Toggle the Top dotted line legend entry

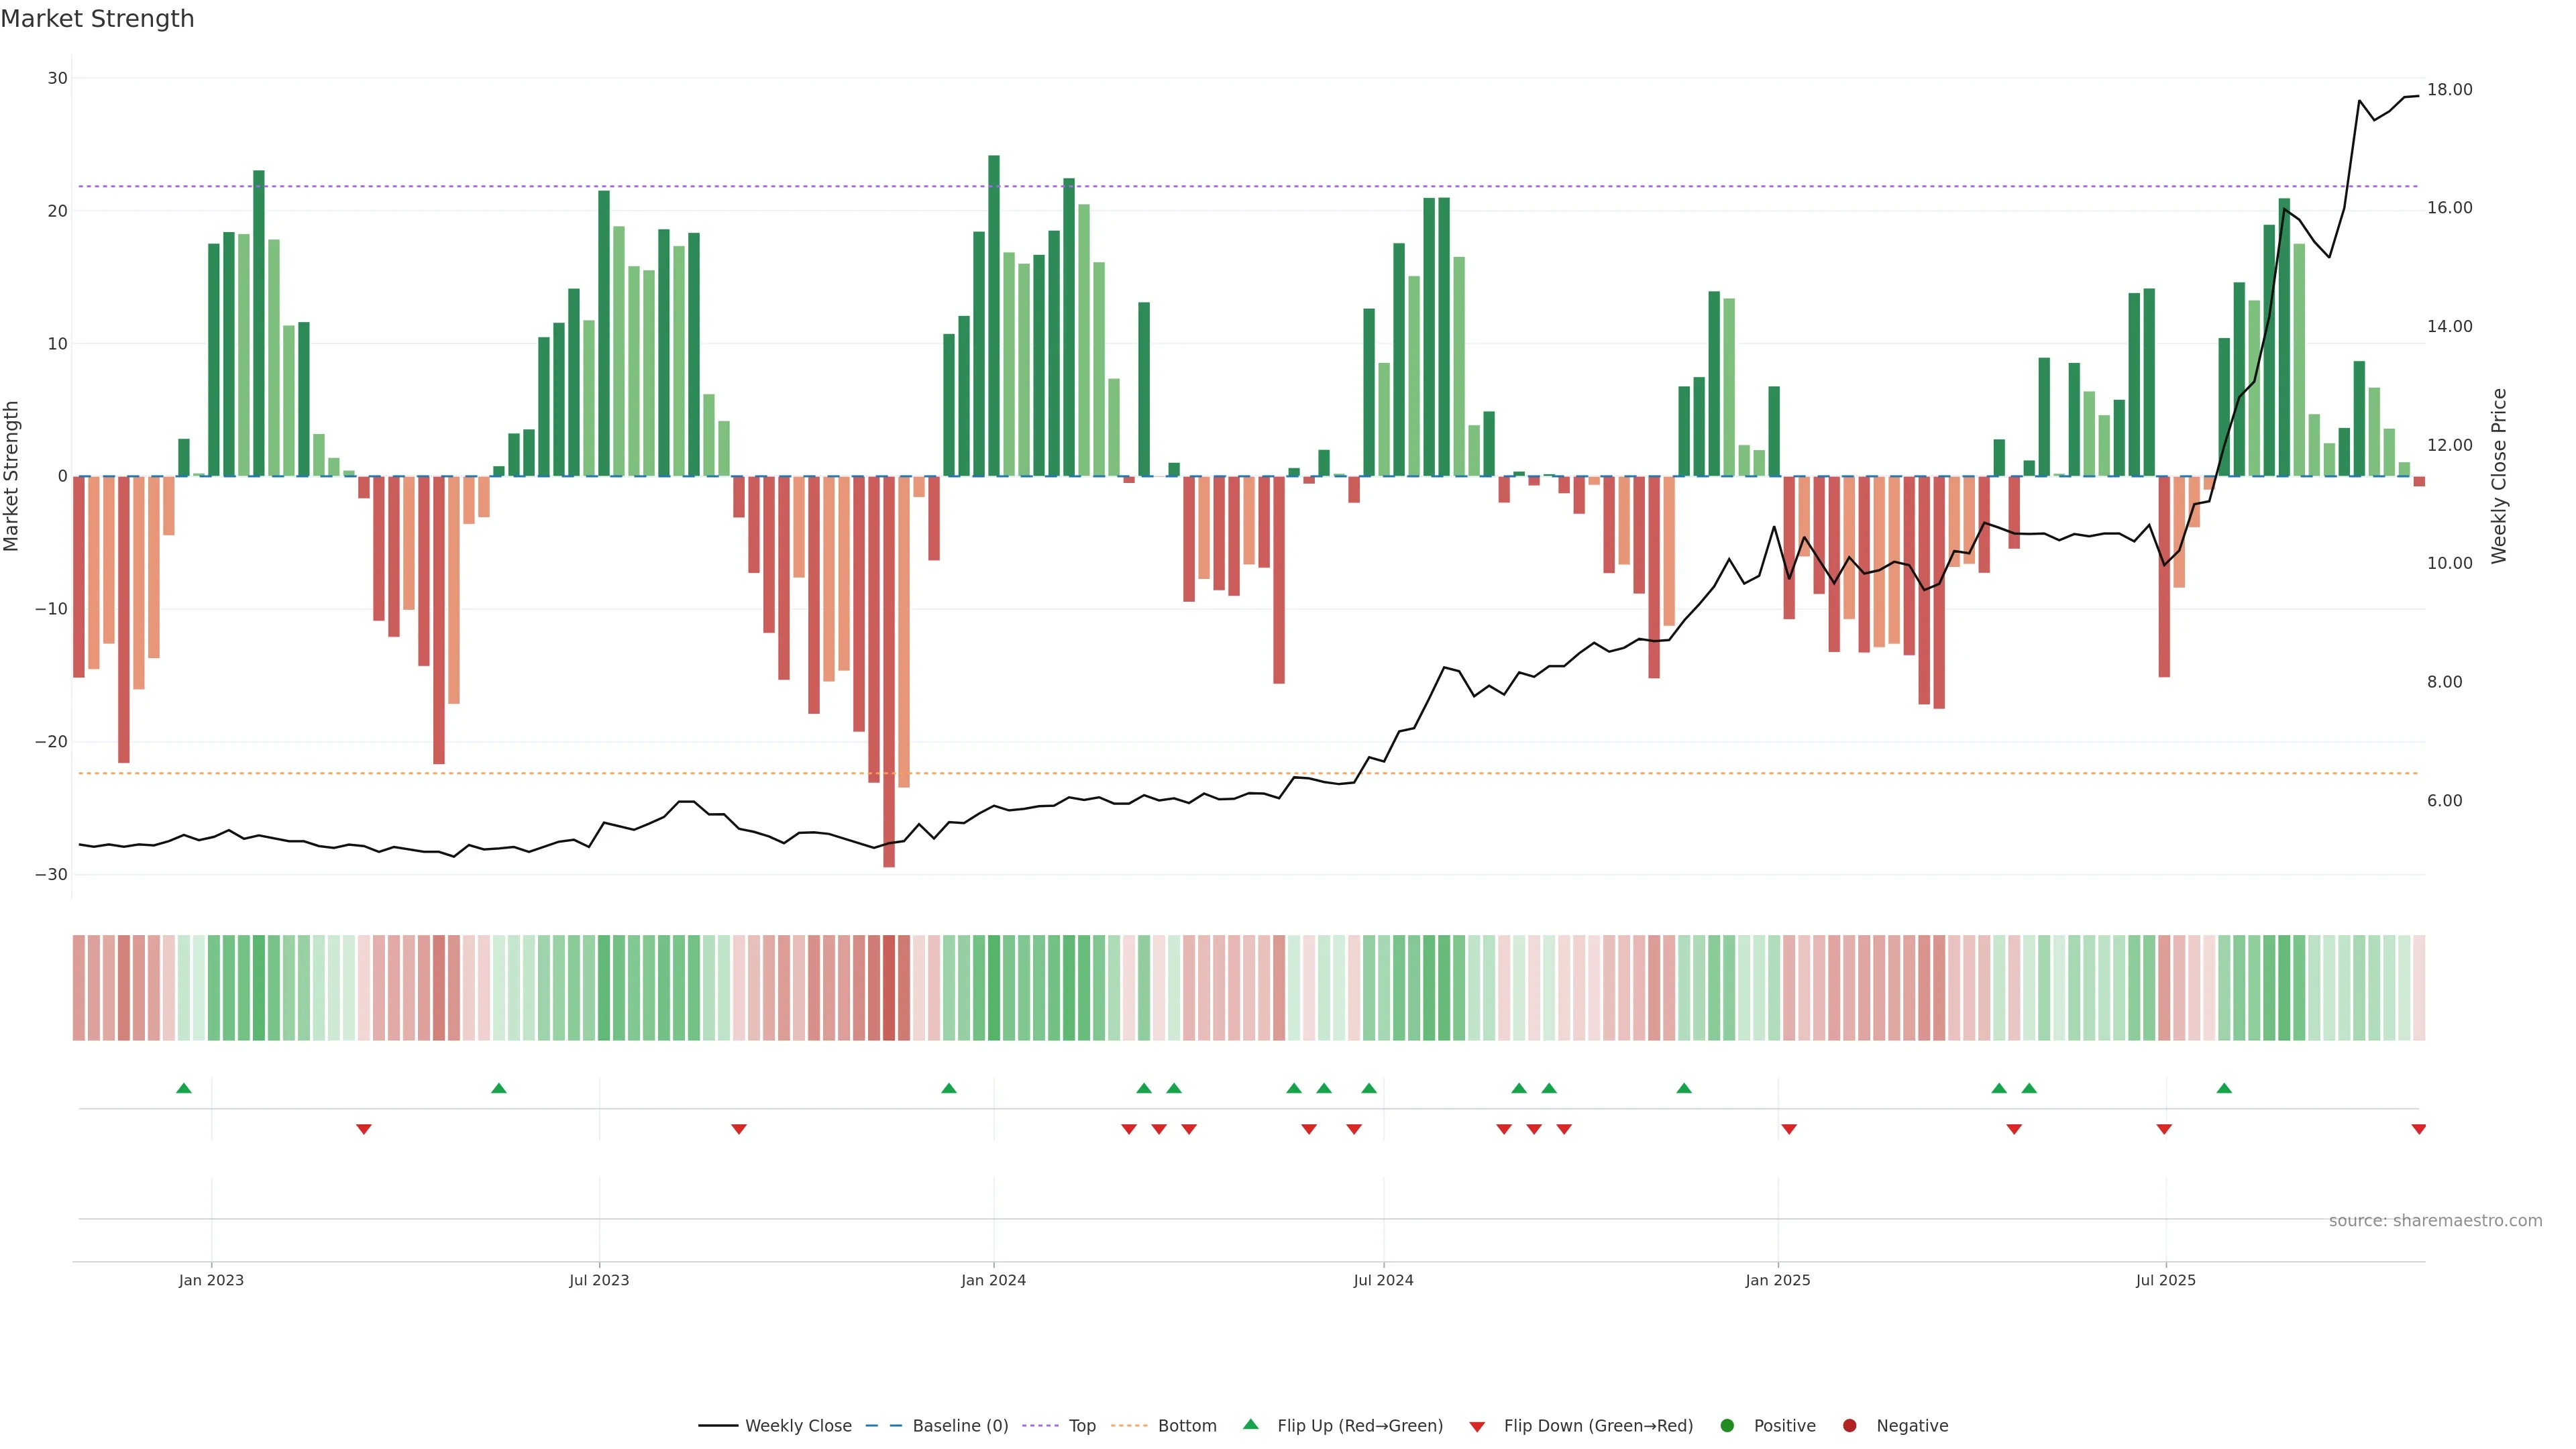point(1082,1426)
